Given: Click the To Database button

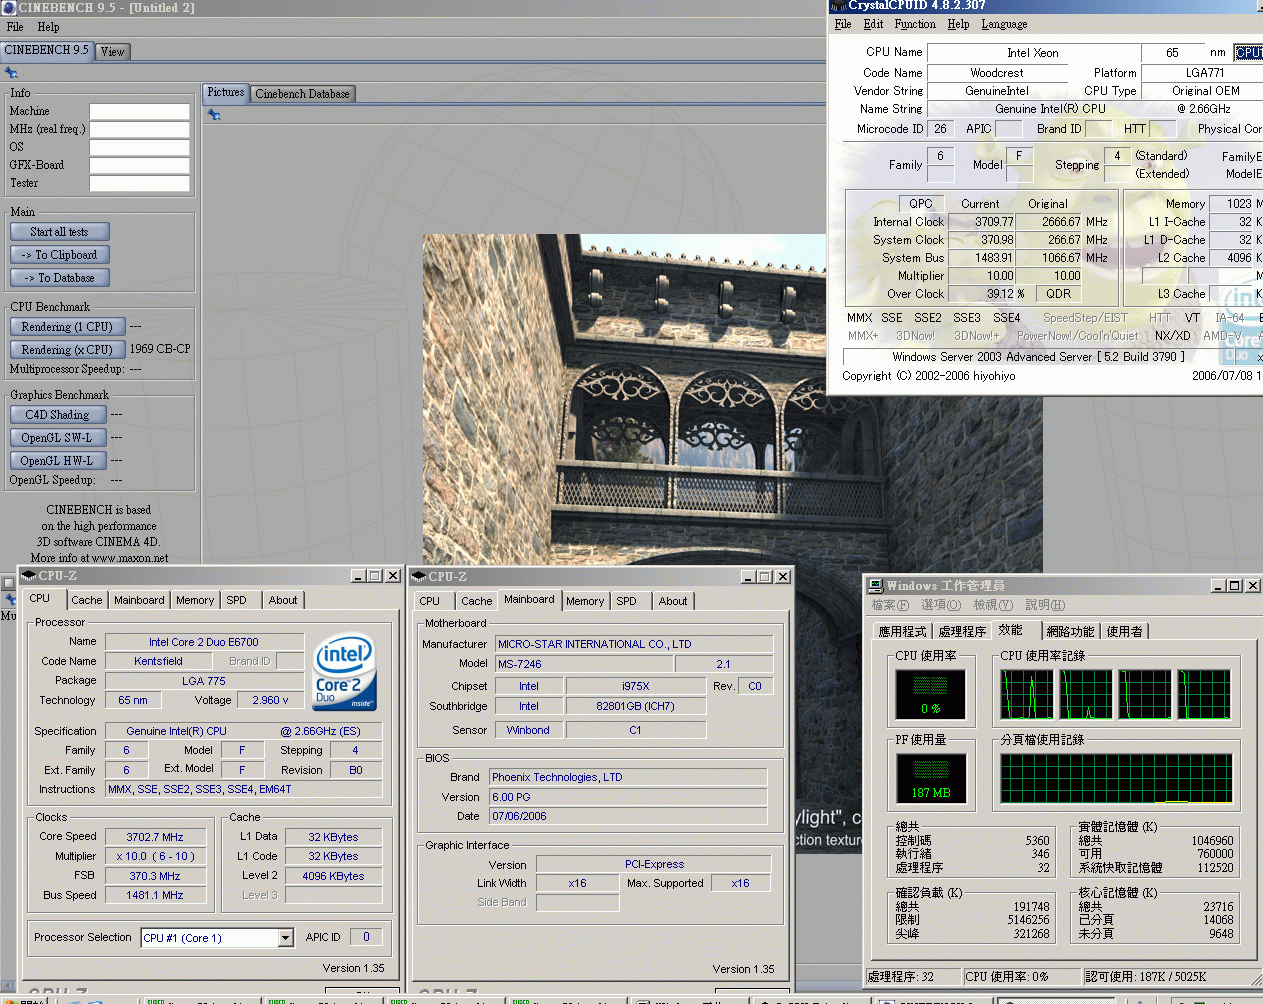Looking at the screenshot, I should coord(59,278).
